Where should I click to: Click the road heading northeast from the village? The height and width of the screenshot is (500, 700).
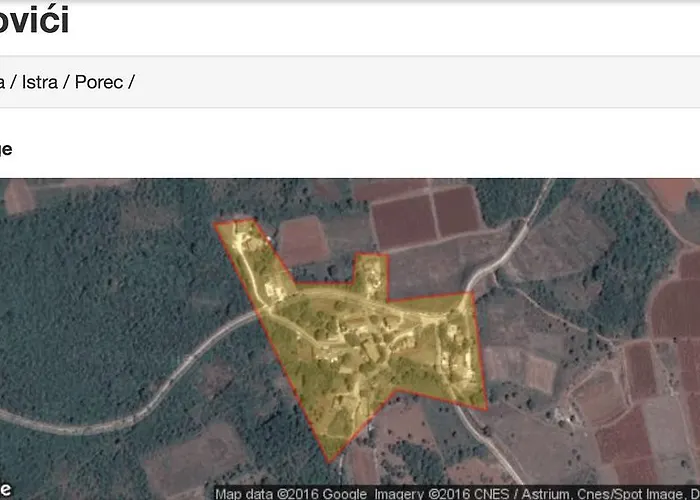point(510,245)
